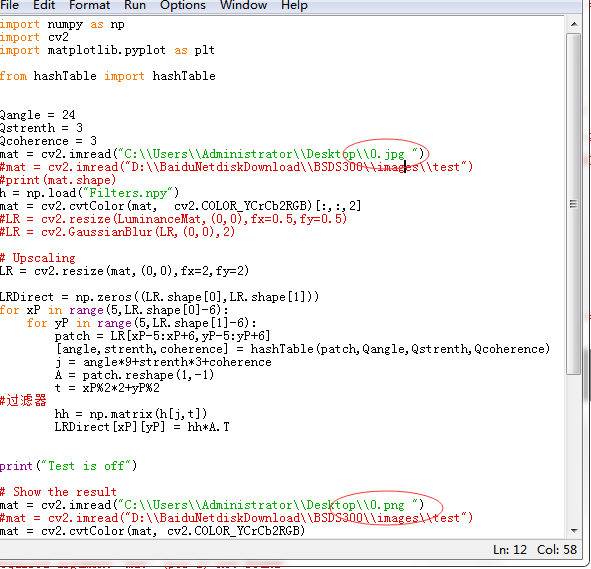Screen dimensions: 591x569
Task: Click the "Ln: 12" status bar indicator
Action: [x=510, y=550]
